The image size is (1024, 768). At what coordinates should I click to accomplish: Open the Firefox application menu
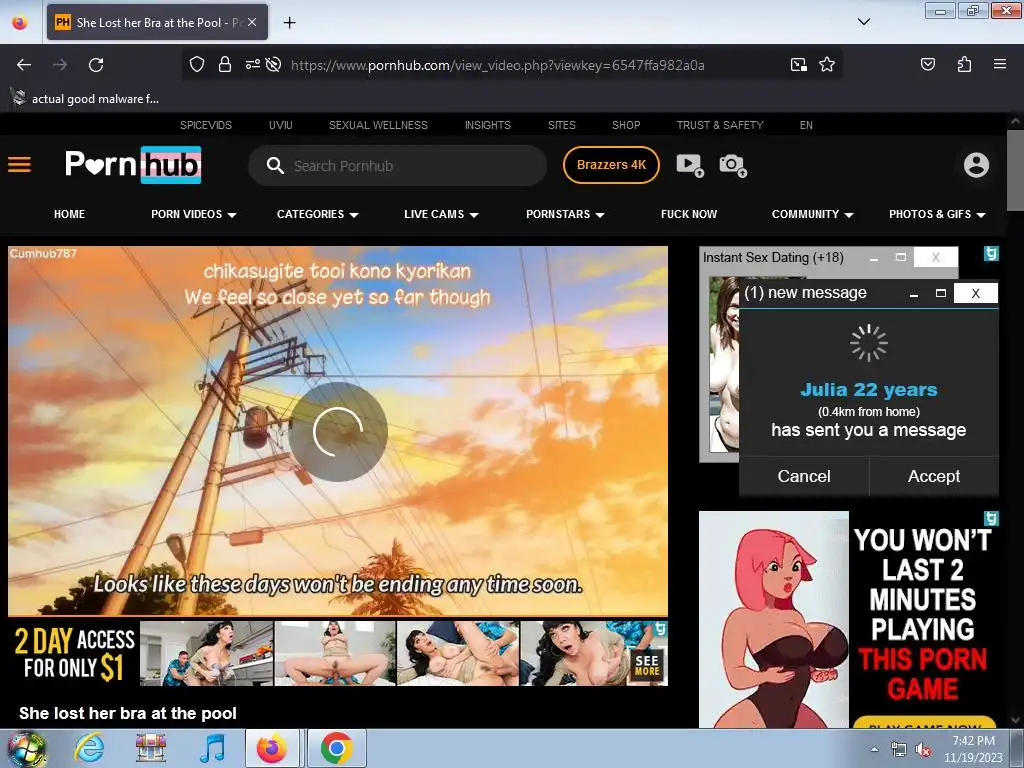1000,64
